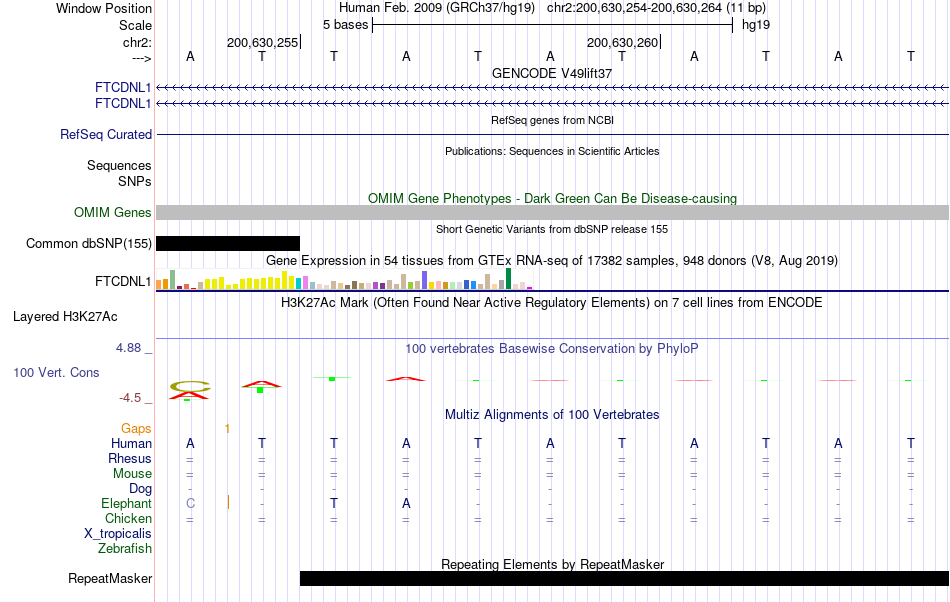
Task: Click the Chicken species label
Action: 128,518
